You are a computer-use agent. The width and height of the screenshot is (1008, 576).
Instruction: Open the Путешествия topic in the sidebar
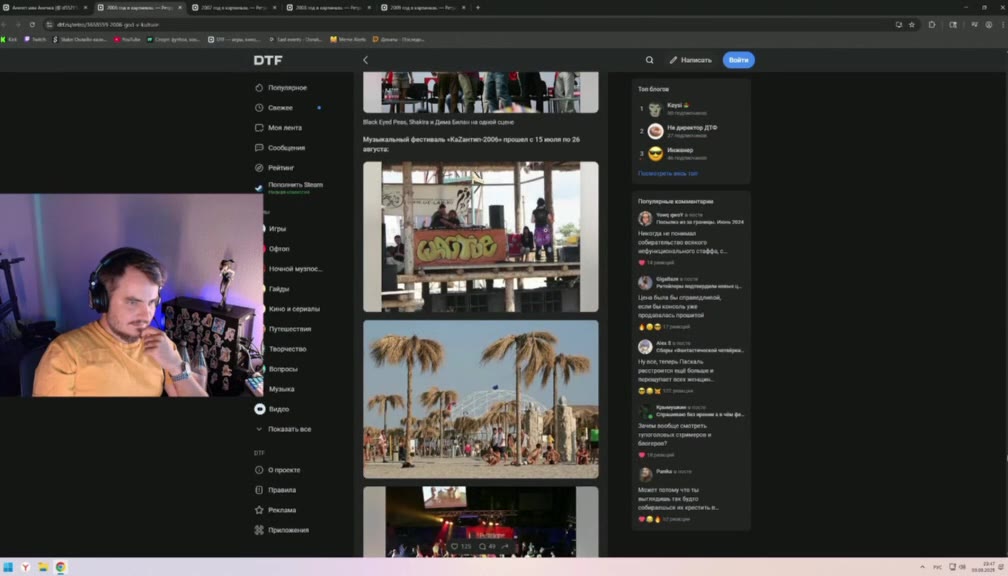[x=290, y=328]
